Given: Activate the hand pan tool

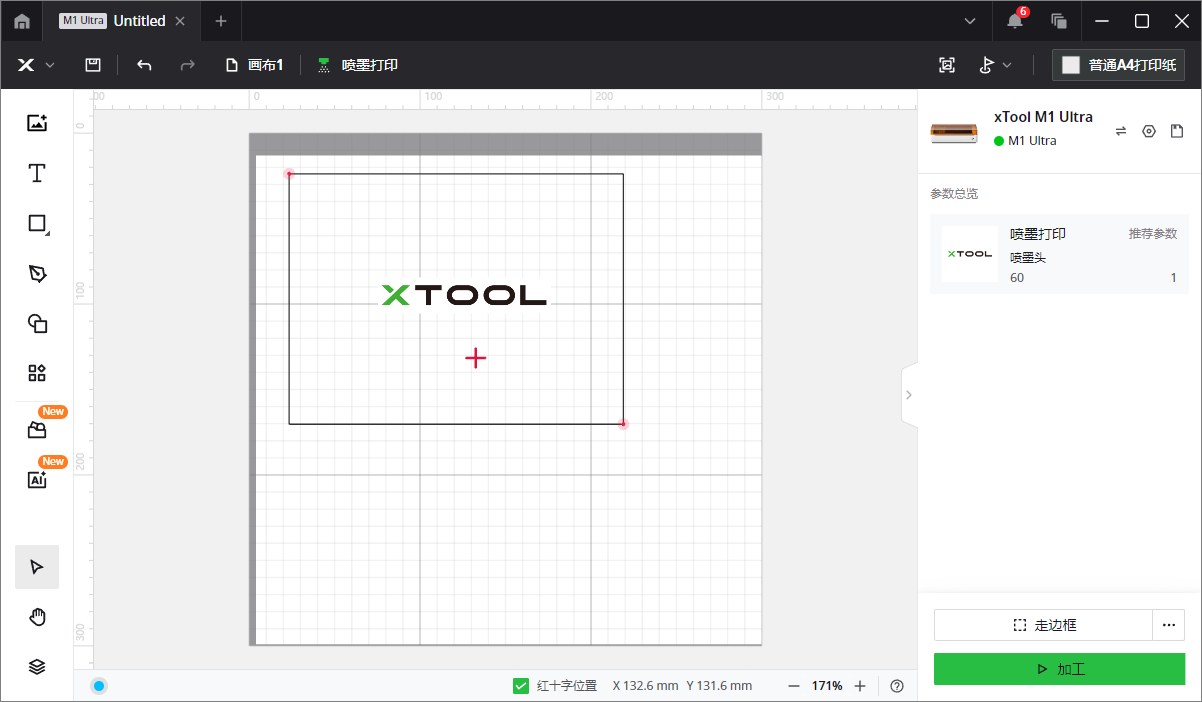Looking at the screenshot, I should click(x=37, y=617).
